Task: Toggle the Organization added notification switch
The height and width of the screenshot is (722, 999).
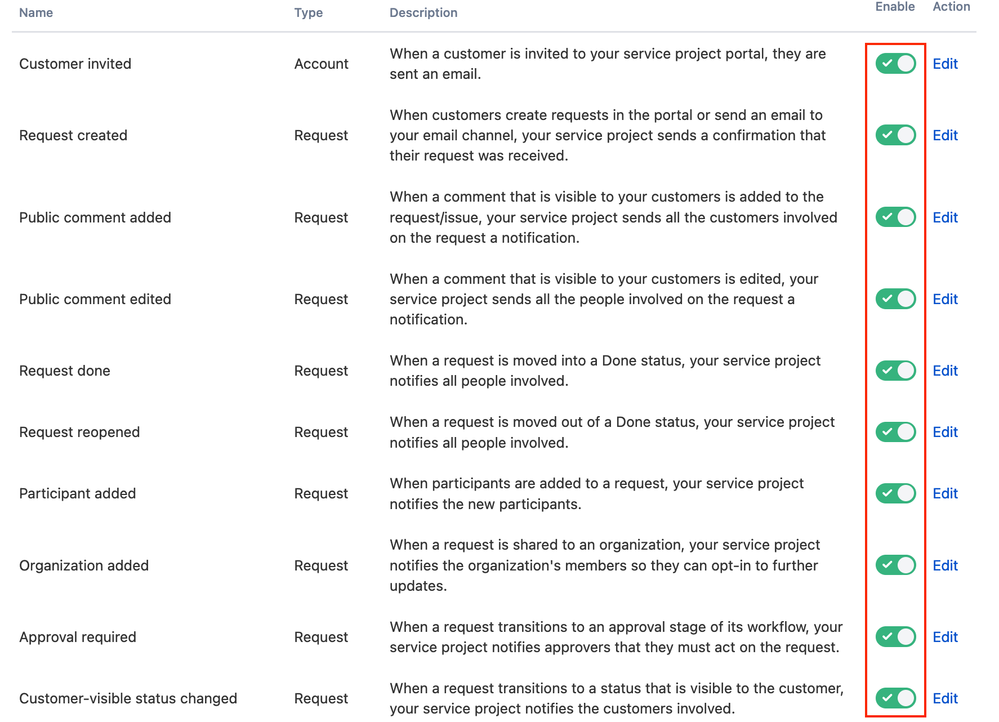Action: (895, 565)
